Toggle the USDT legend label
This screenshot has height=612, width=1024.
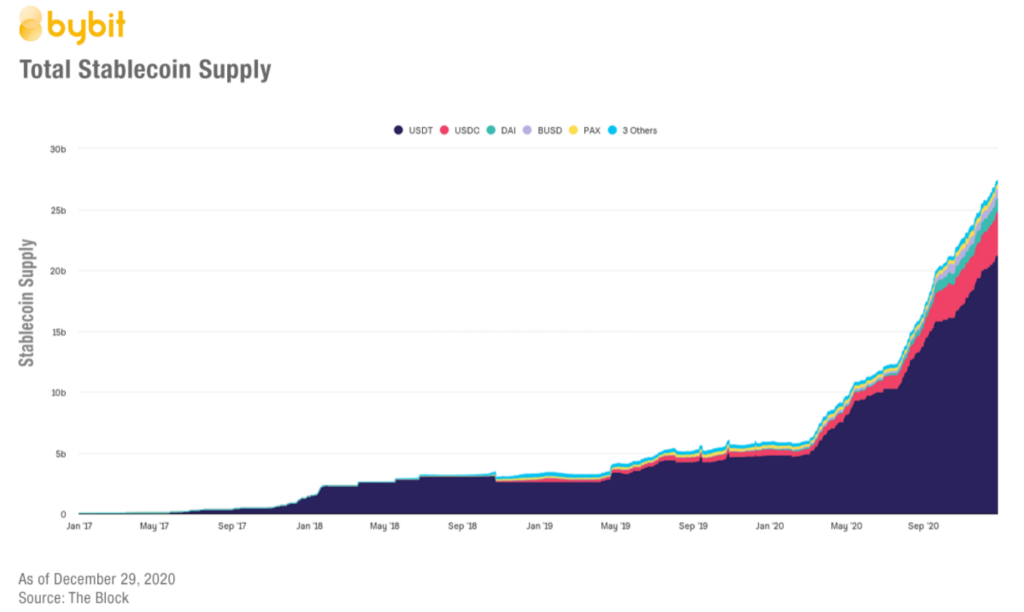tap(421, 131)
